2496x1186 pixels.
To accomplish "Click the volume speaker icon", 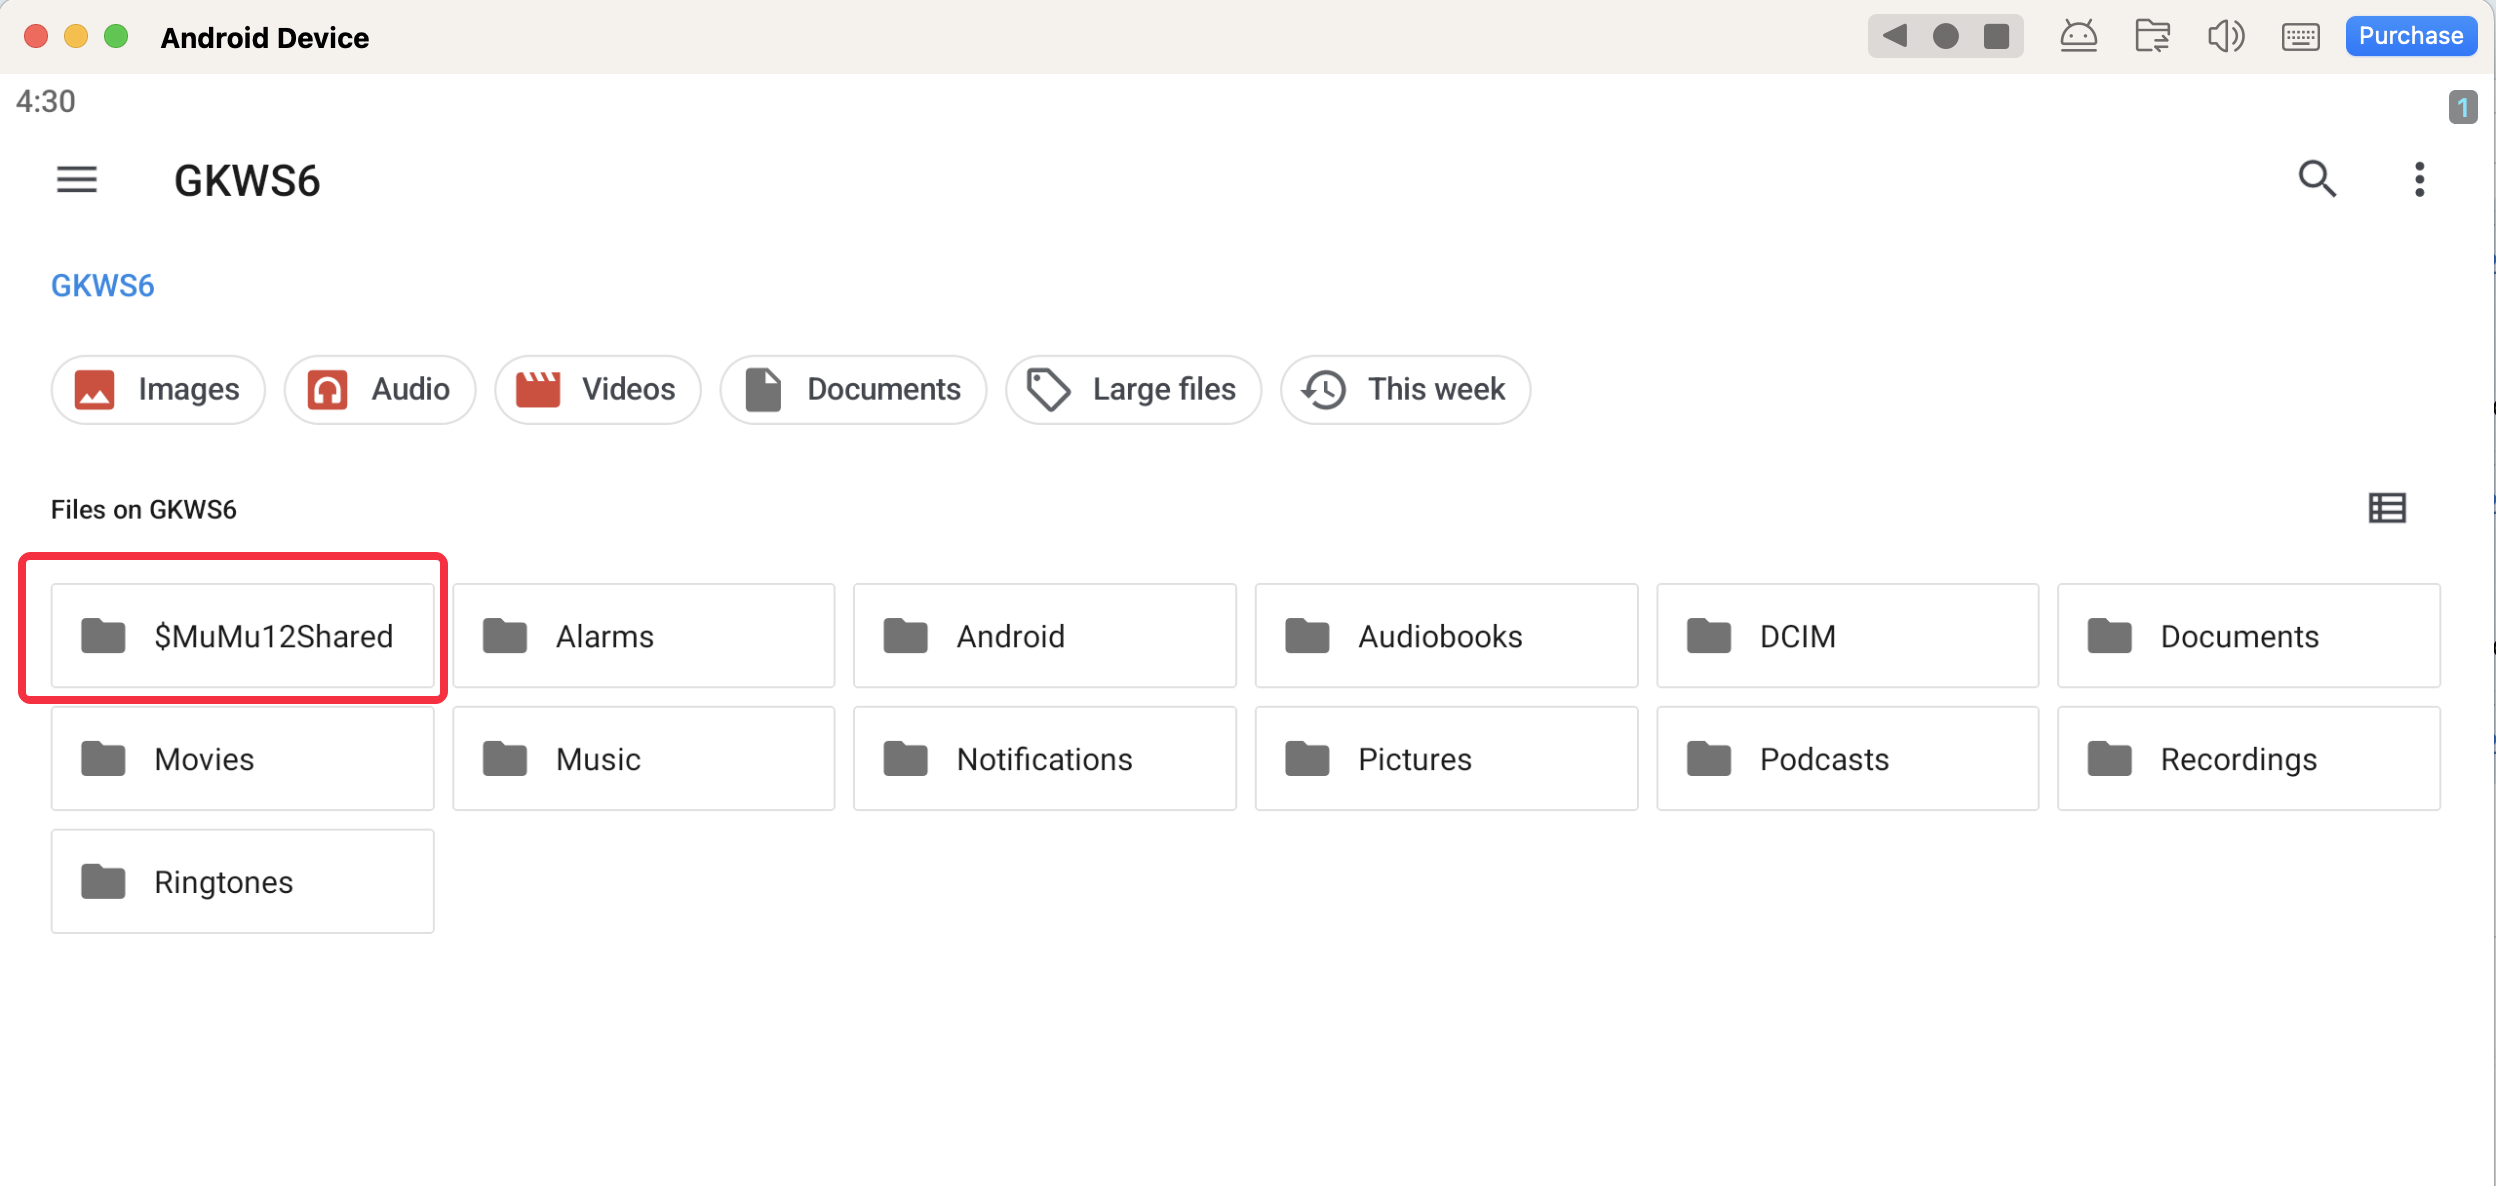I will [2225, 37].
